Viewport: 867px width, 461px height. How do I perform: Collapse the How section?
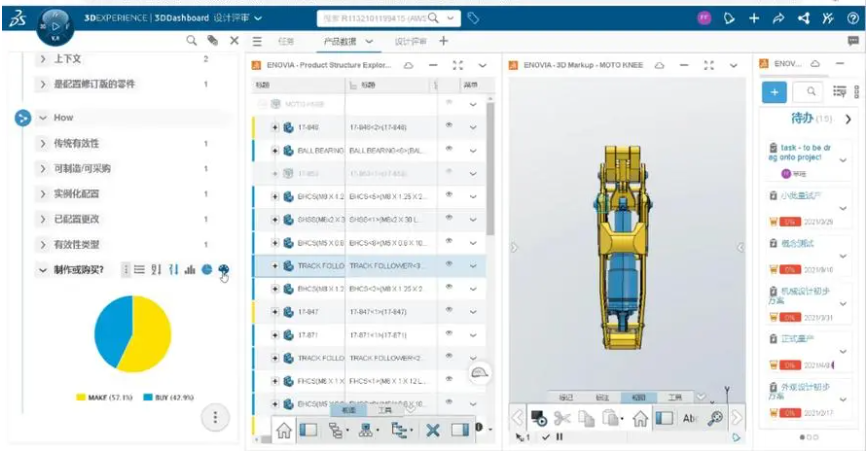pos(43,118)
